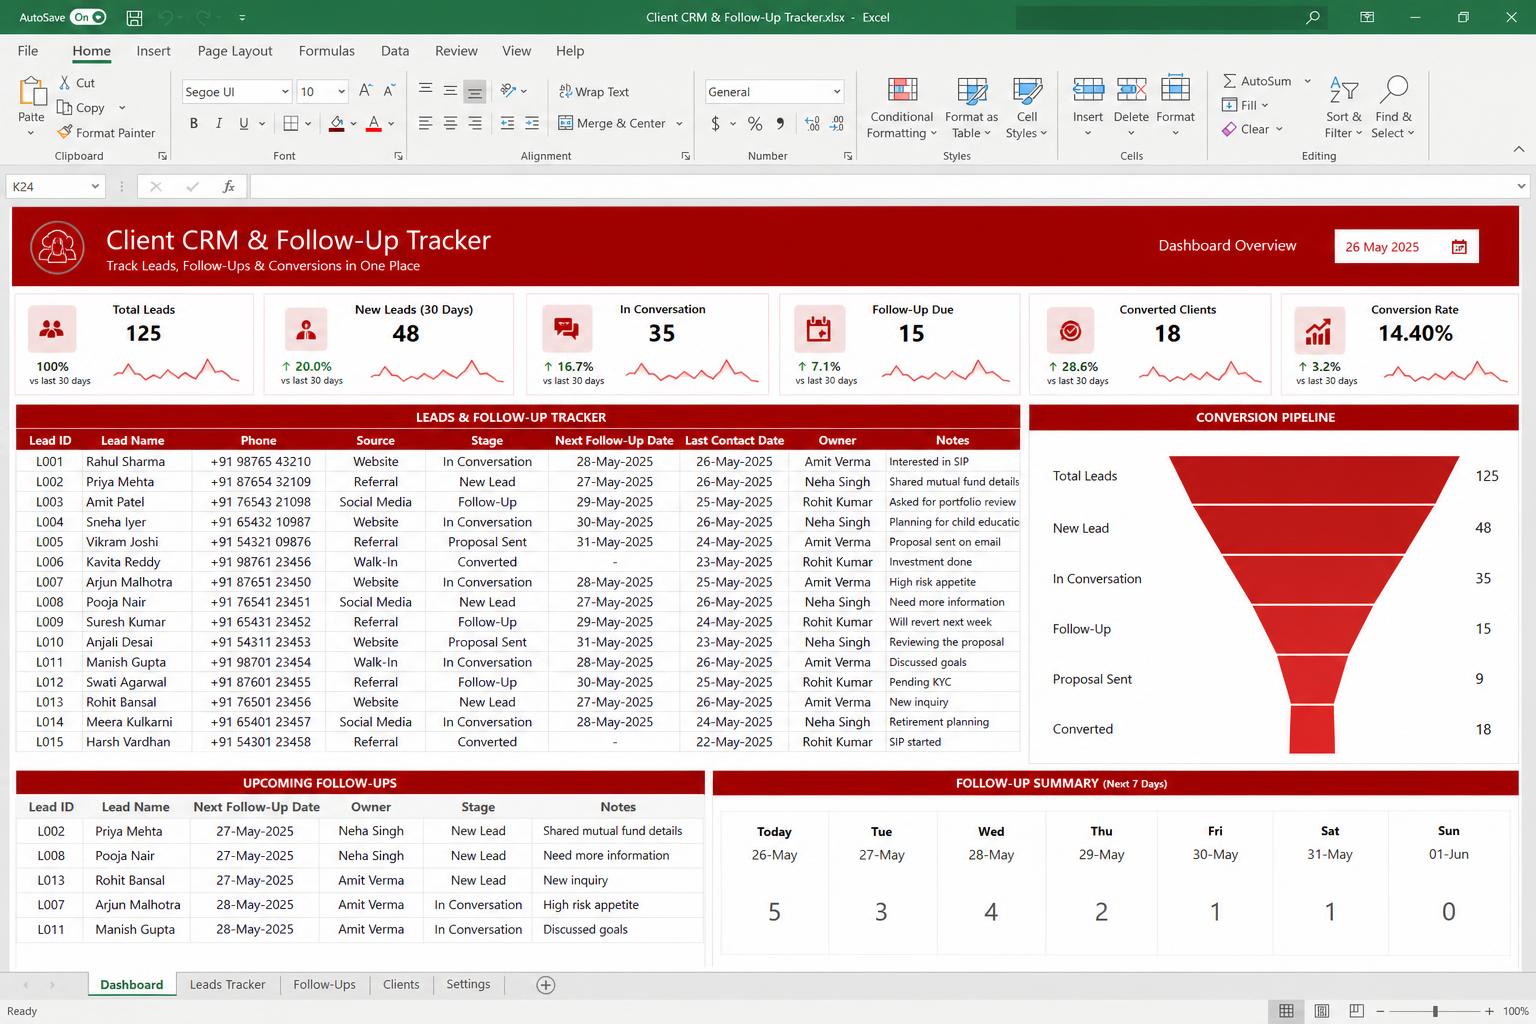This screenshot has height=1024, width=1536.
Task: Expand the formula bar chevron
Action: click(x=1521, y=186)
